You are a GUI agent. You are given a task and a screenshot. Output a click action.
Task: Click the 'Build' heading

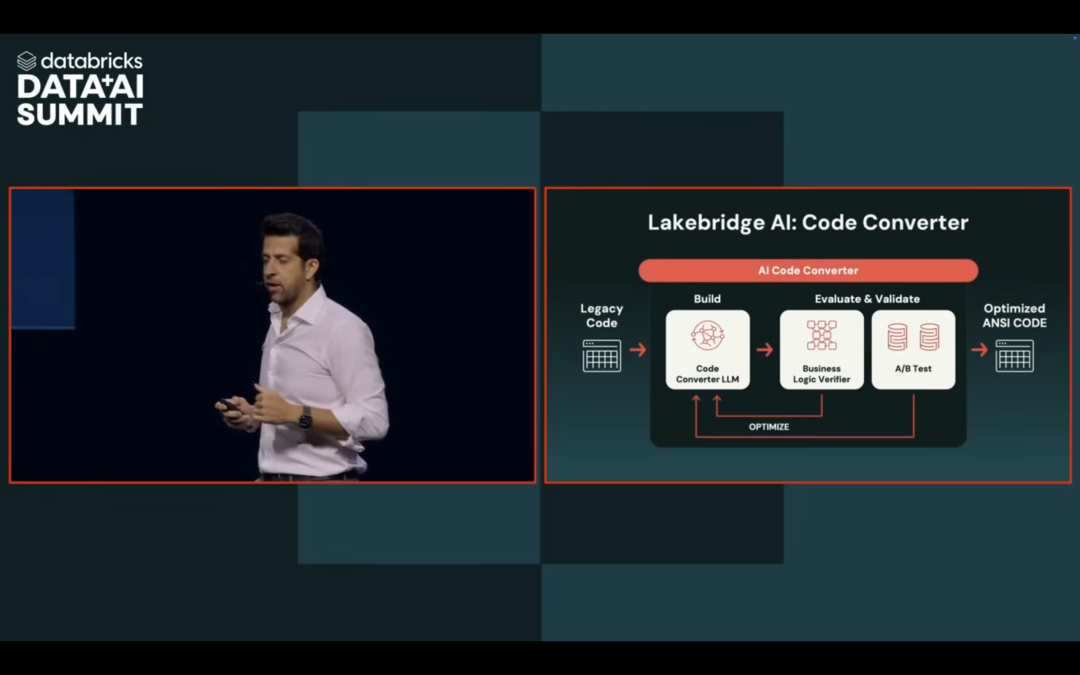(x=707, y=299)
